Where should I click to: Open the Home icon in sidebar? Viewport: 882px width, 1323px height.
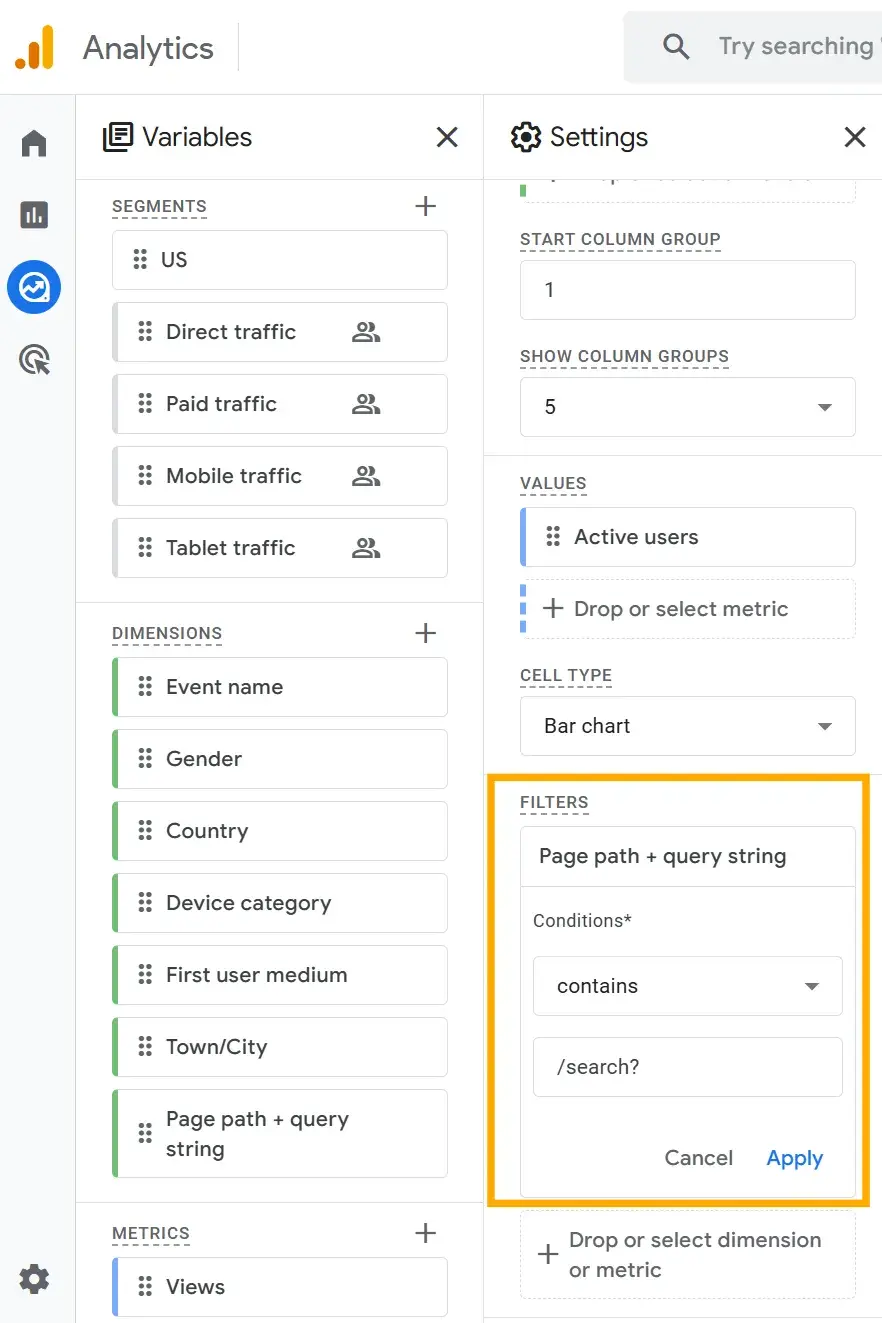(34, 144)
